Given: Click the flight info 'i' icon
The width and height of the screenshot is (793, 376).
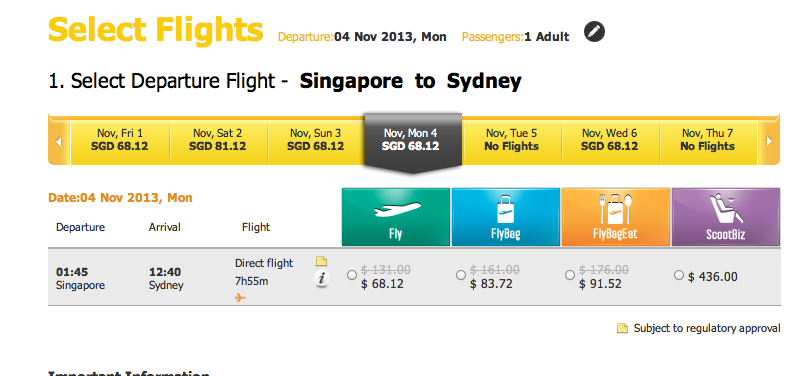Looking at the screenshot, I should pos(322,279).
